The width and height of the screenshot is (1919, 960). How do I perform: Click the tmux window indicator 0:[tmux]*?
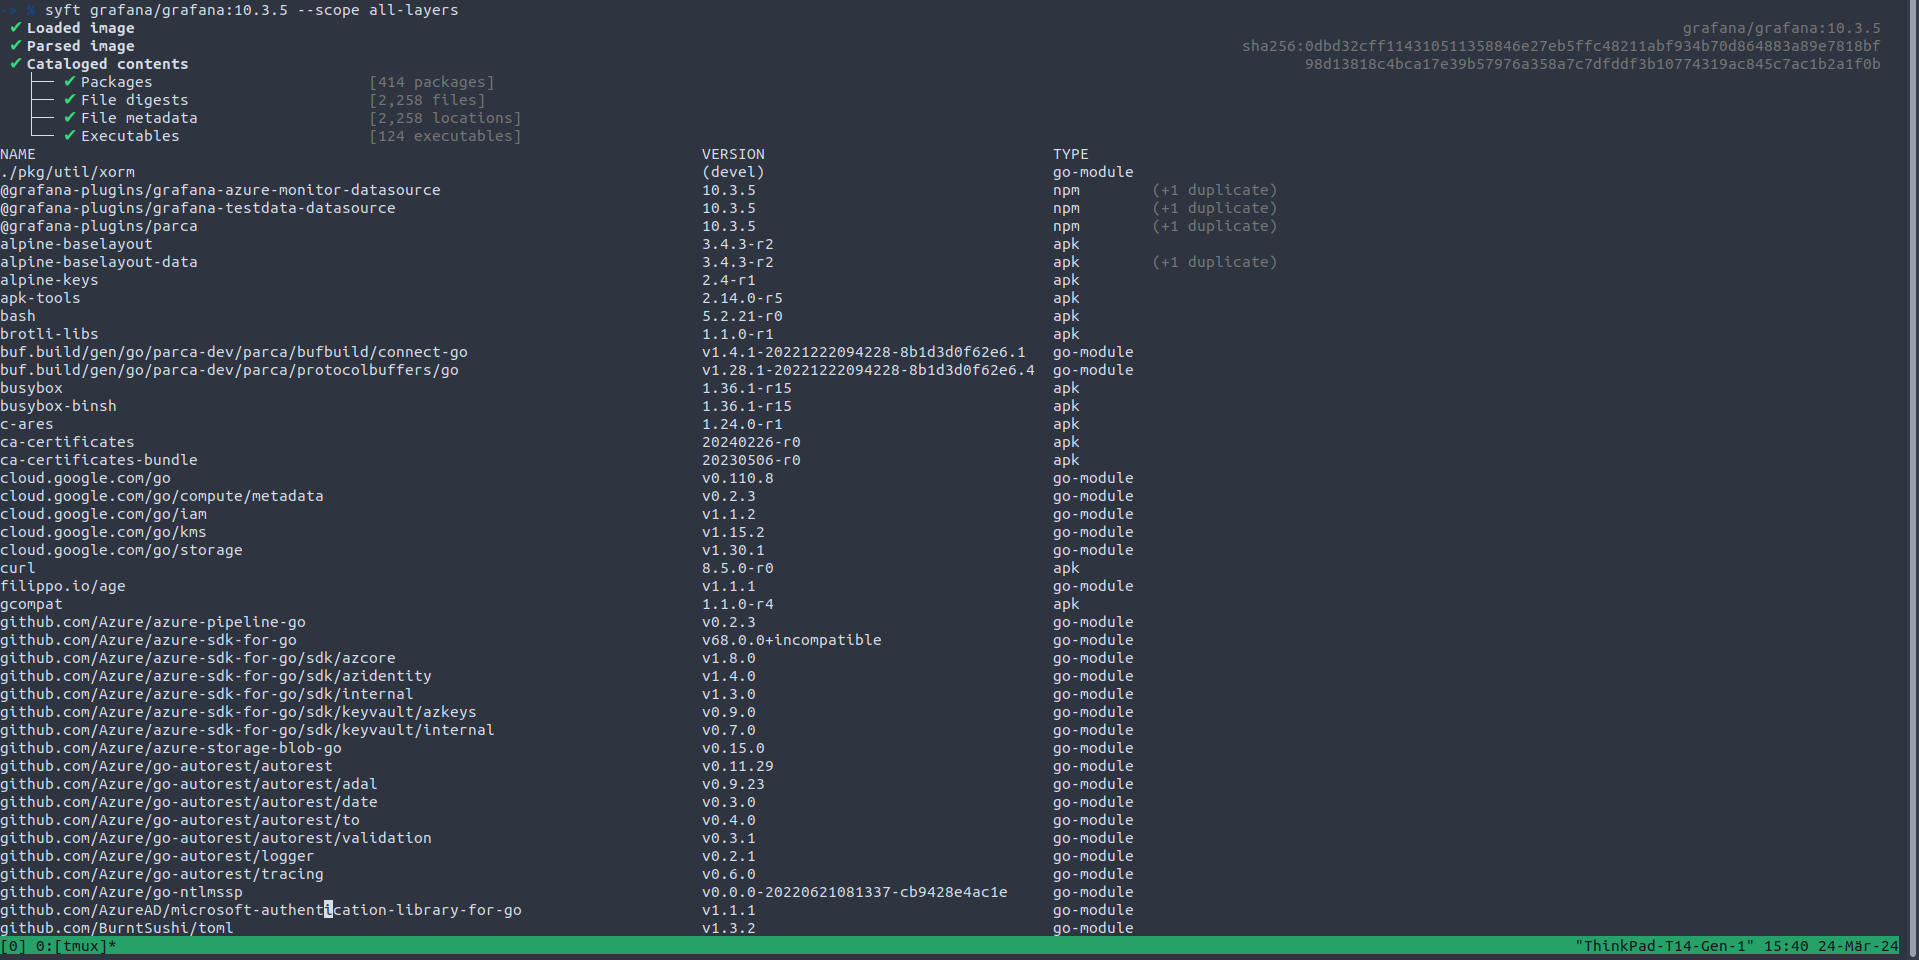(76, 946)
